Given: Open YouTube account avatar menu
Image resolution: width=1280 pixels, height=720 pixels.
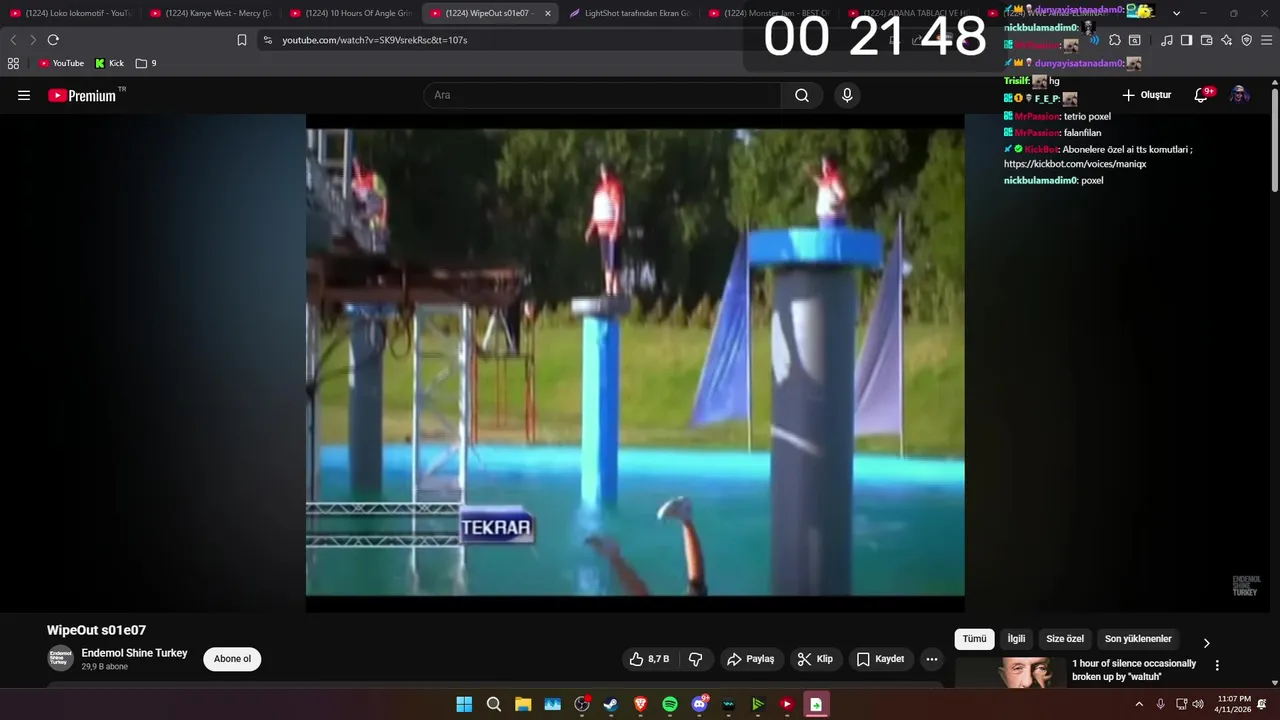Looking at the screenshot, I should (x=1239, y=95).
